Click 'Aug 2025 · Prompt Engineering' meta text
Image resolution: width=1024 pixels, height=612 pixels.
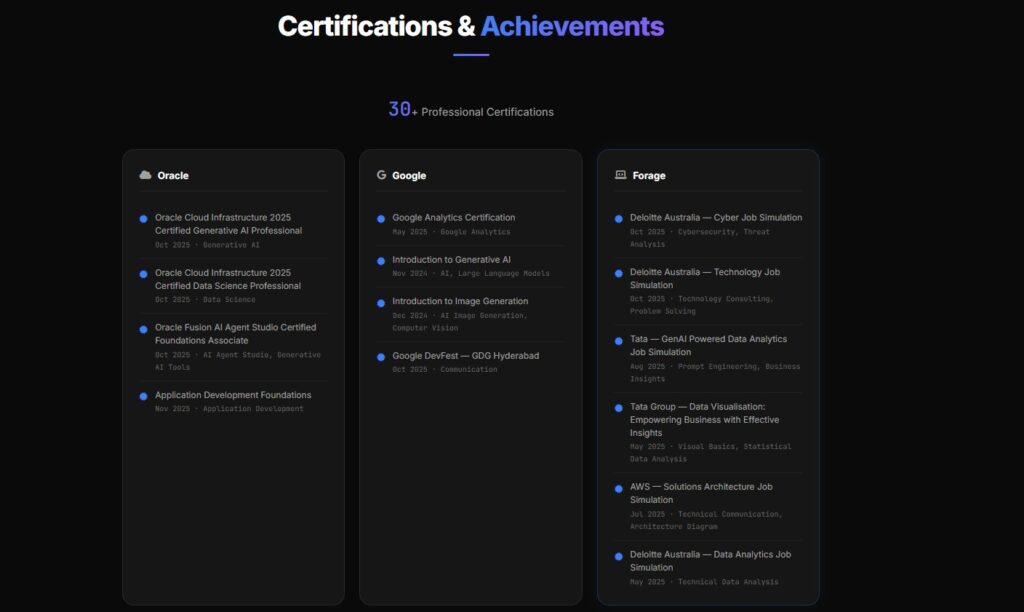[715, 372]
